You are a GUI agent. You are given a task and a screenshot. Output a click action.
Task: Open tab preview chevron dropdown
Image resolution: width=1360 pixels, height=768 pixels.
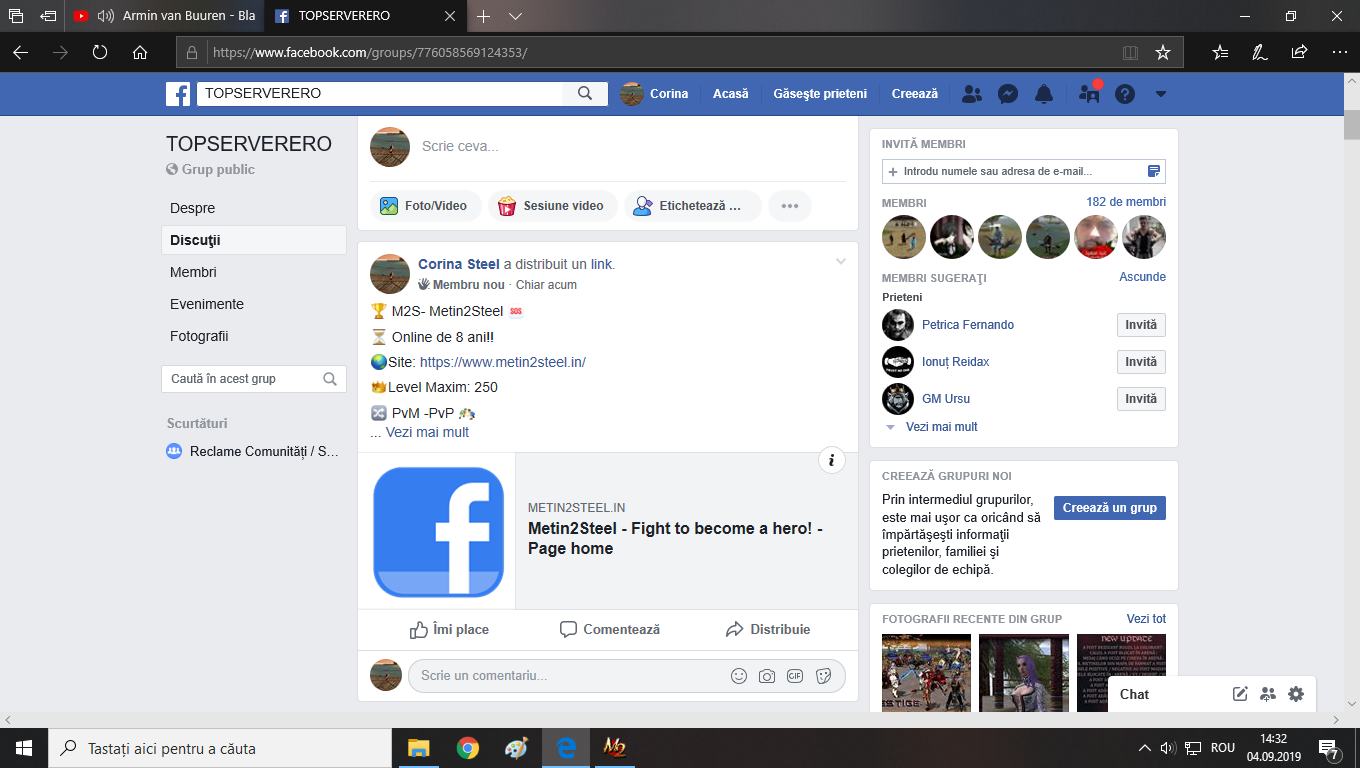tap(515, 16)
